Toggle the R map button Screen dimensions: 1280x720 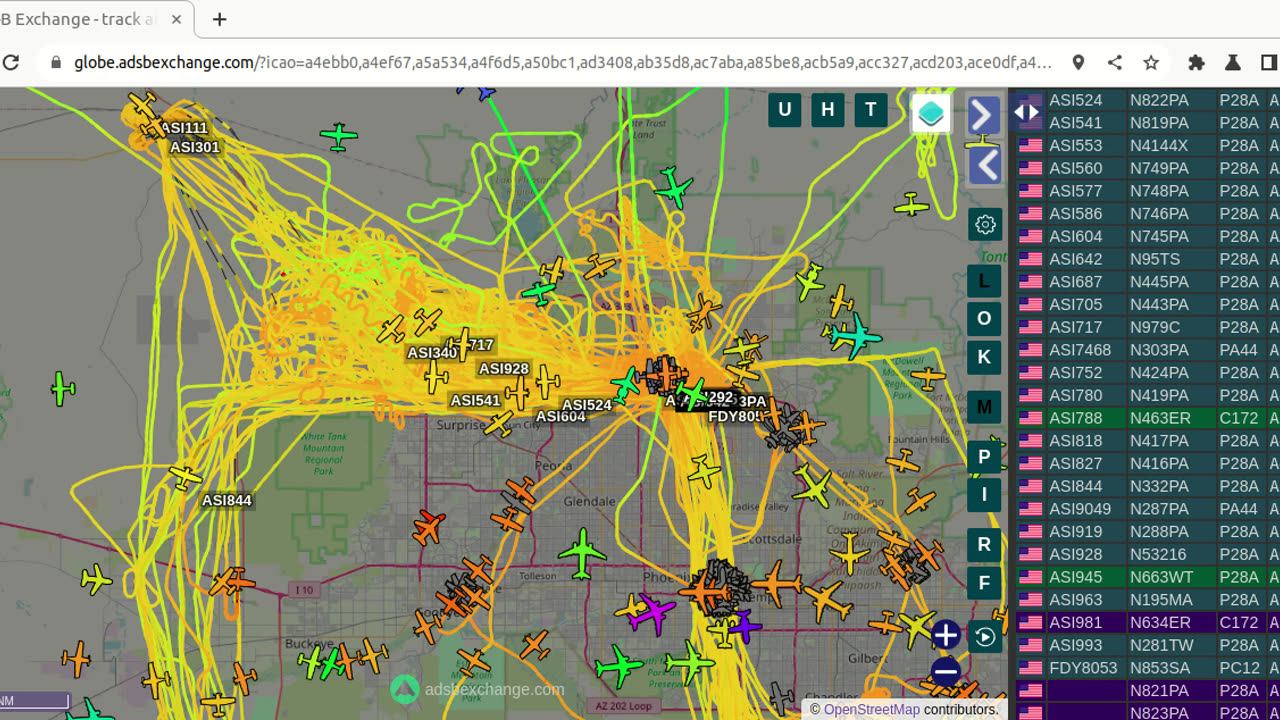pos(985,544)
